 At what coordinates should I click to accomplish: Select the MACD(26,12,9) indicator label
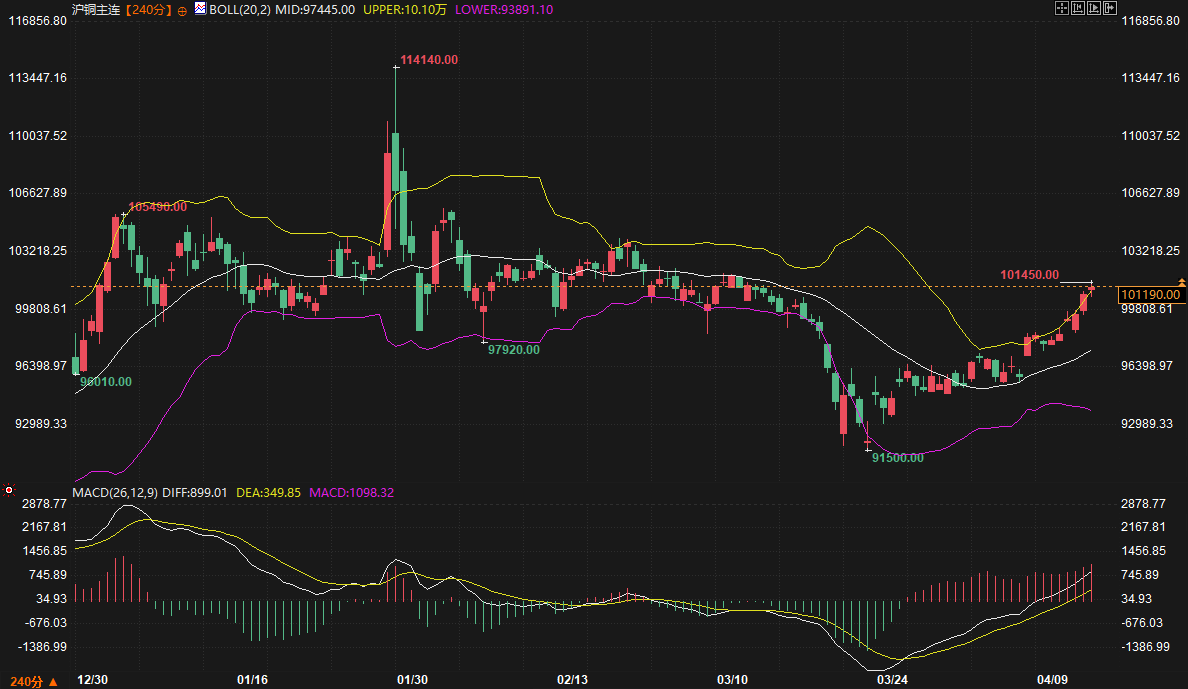tap(116, 492)
